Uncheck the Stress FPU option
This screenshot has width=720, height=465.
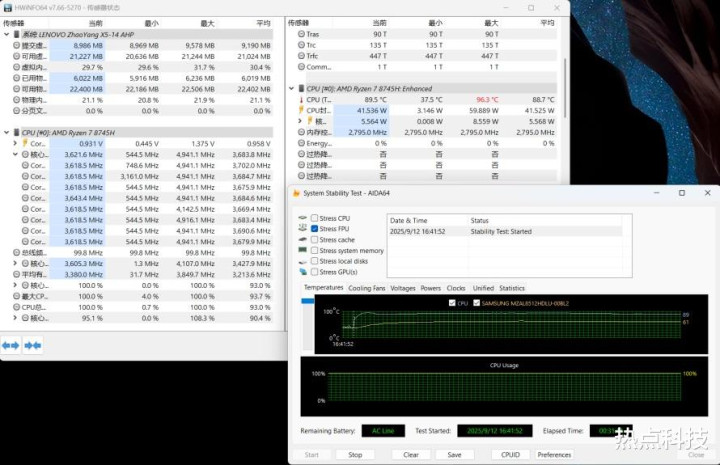point(315,229)
